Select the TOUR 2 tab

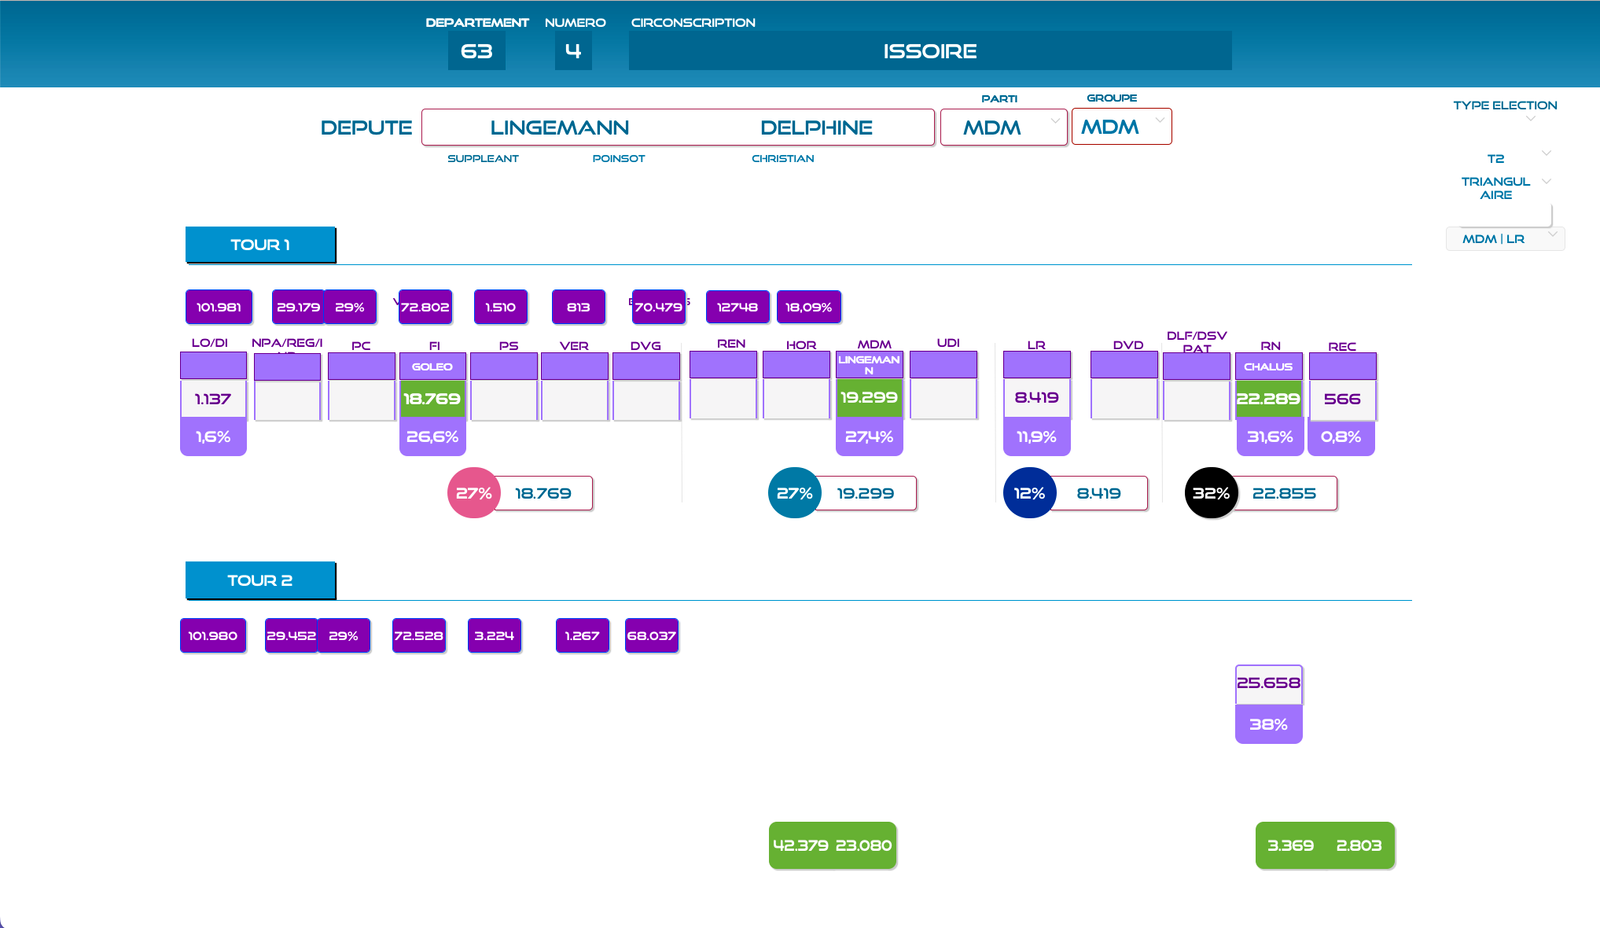(x=260, y=581)
